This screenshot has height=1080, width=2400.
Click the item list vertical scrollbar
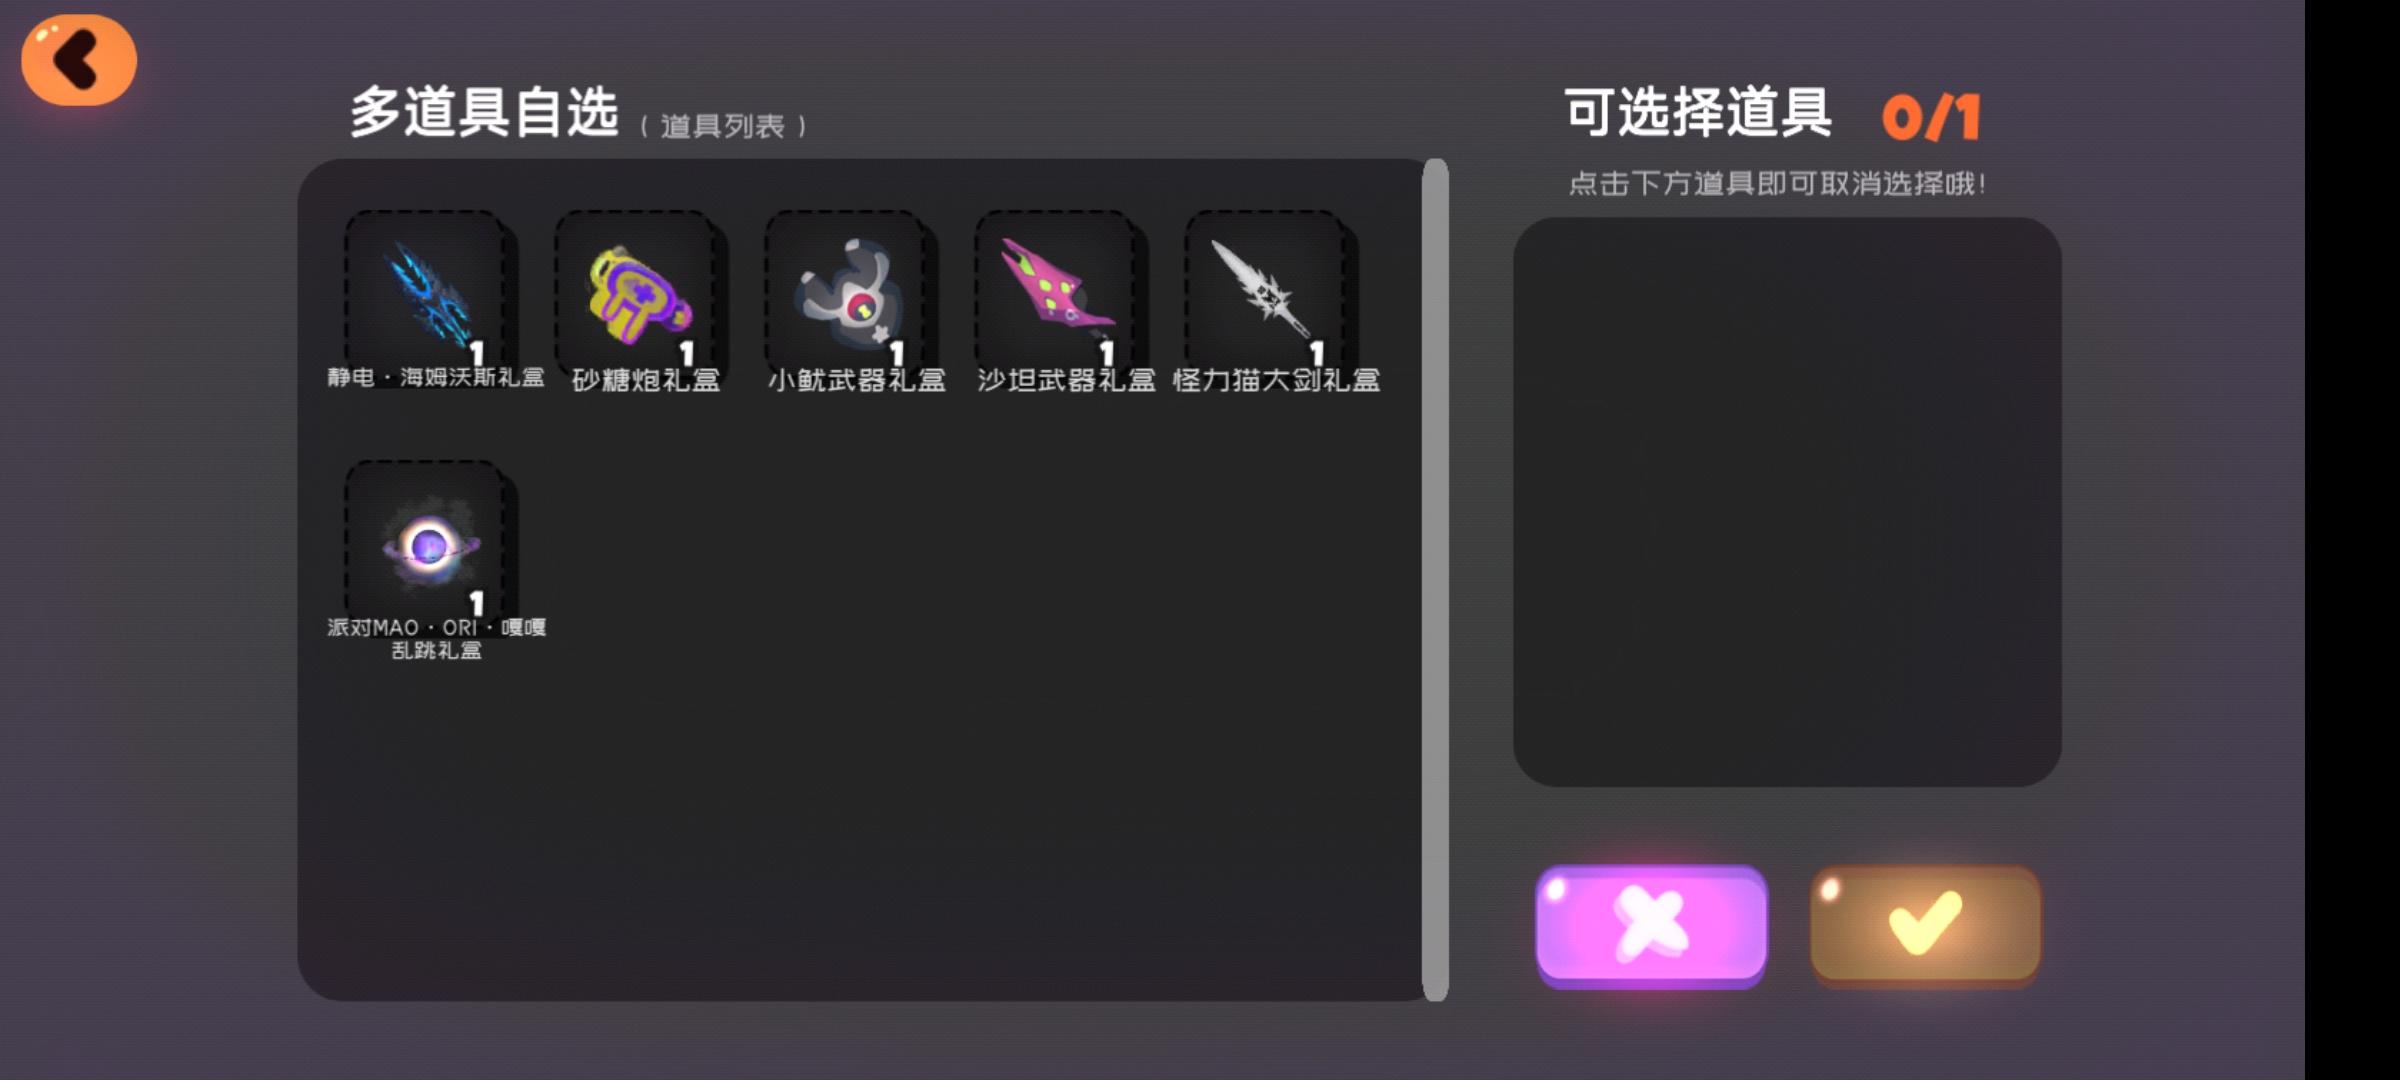point(1435,580)
